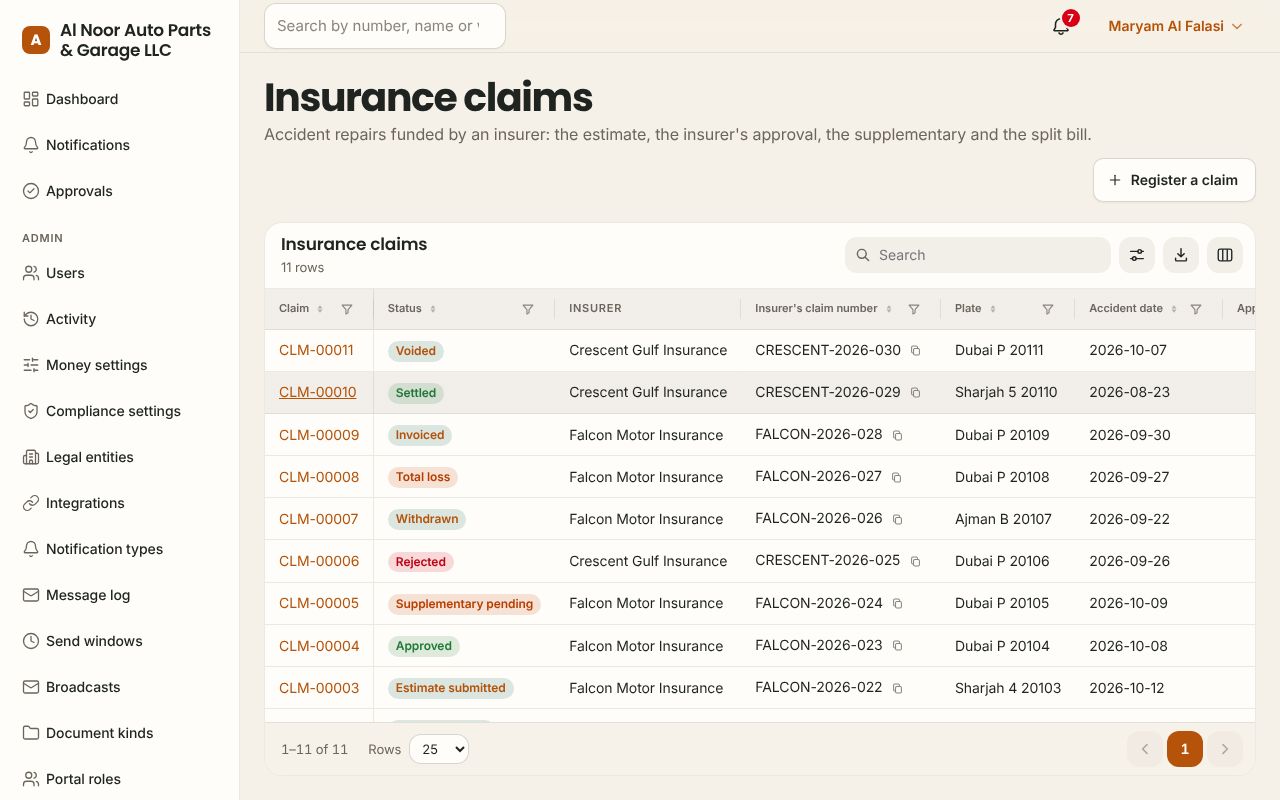Copy claim number FALCON-2026-024
This screenshot has width=1280, height=800.
[897, 604]
